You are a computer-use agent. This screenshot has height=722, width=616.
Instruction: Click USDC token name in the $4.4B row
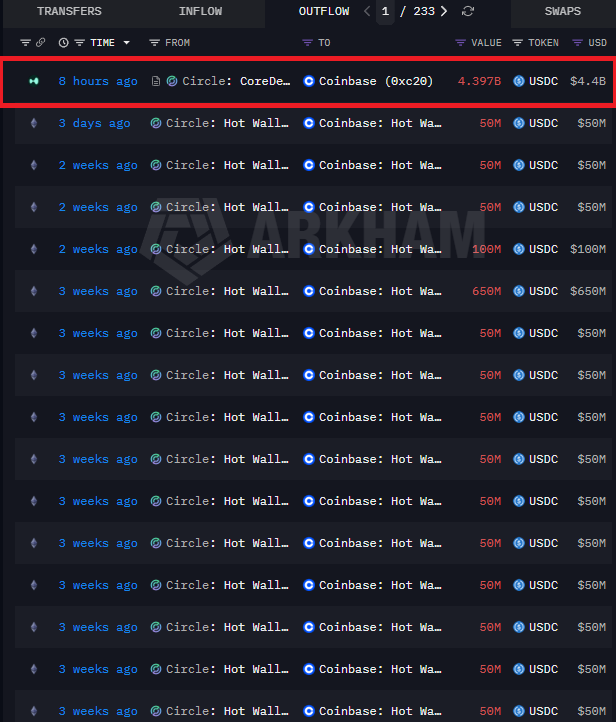pos(543,81)
